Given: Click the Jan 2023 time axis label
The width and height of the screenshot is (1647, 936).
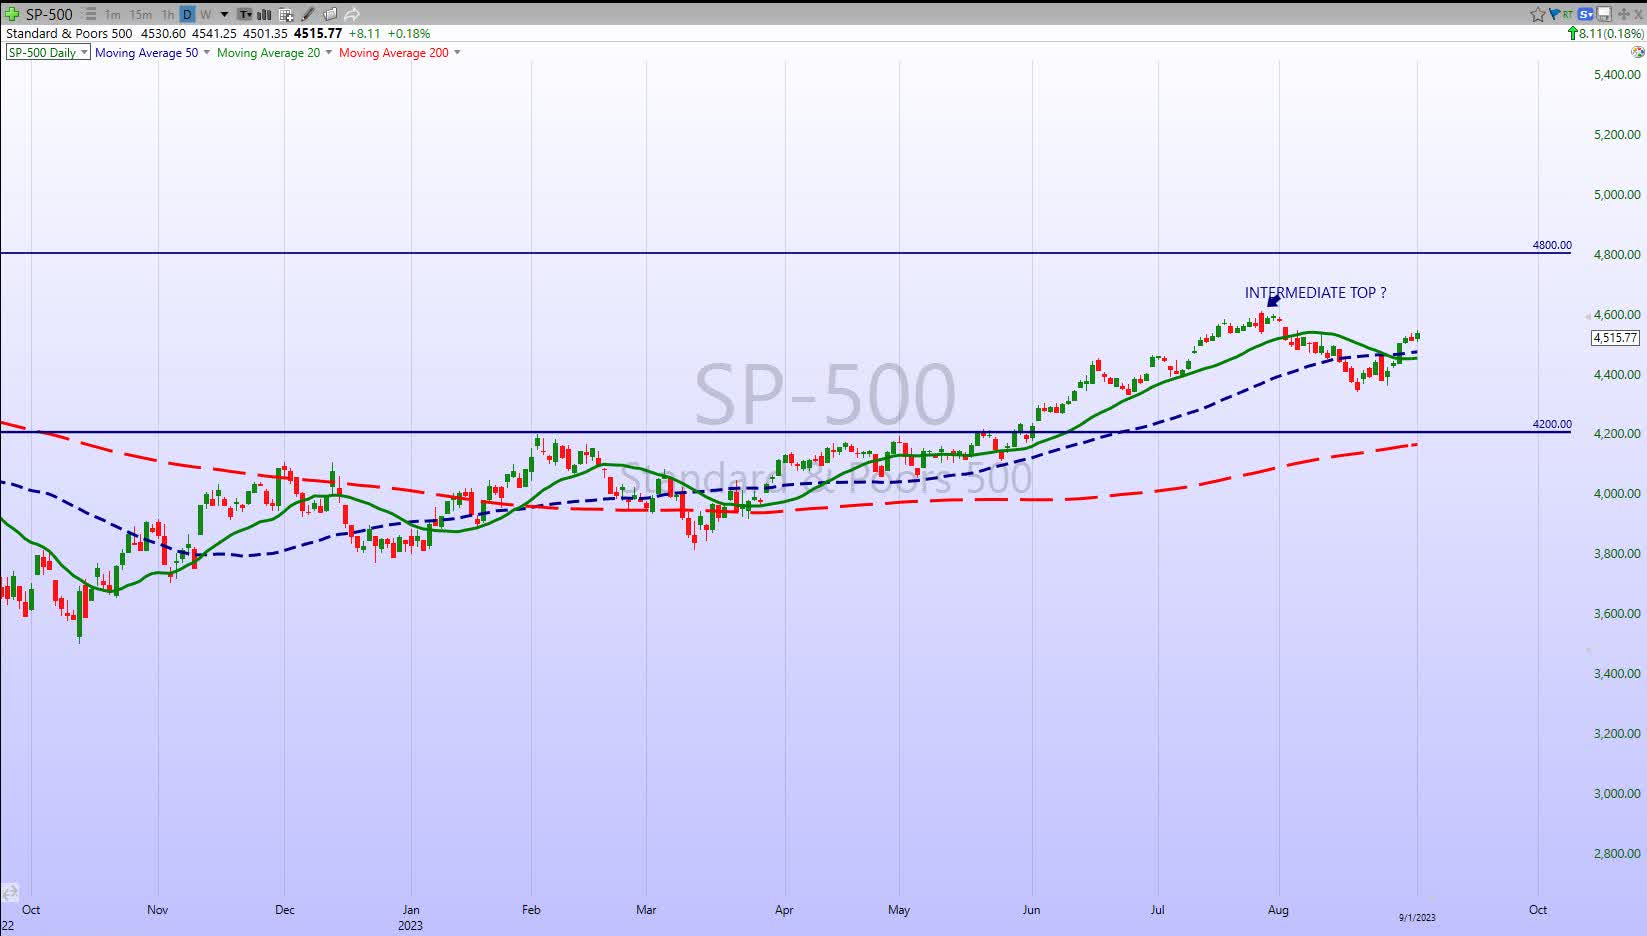Looking at the screenshot, I should click(x=410, y=917).
